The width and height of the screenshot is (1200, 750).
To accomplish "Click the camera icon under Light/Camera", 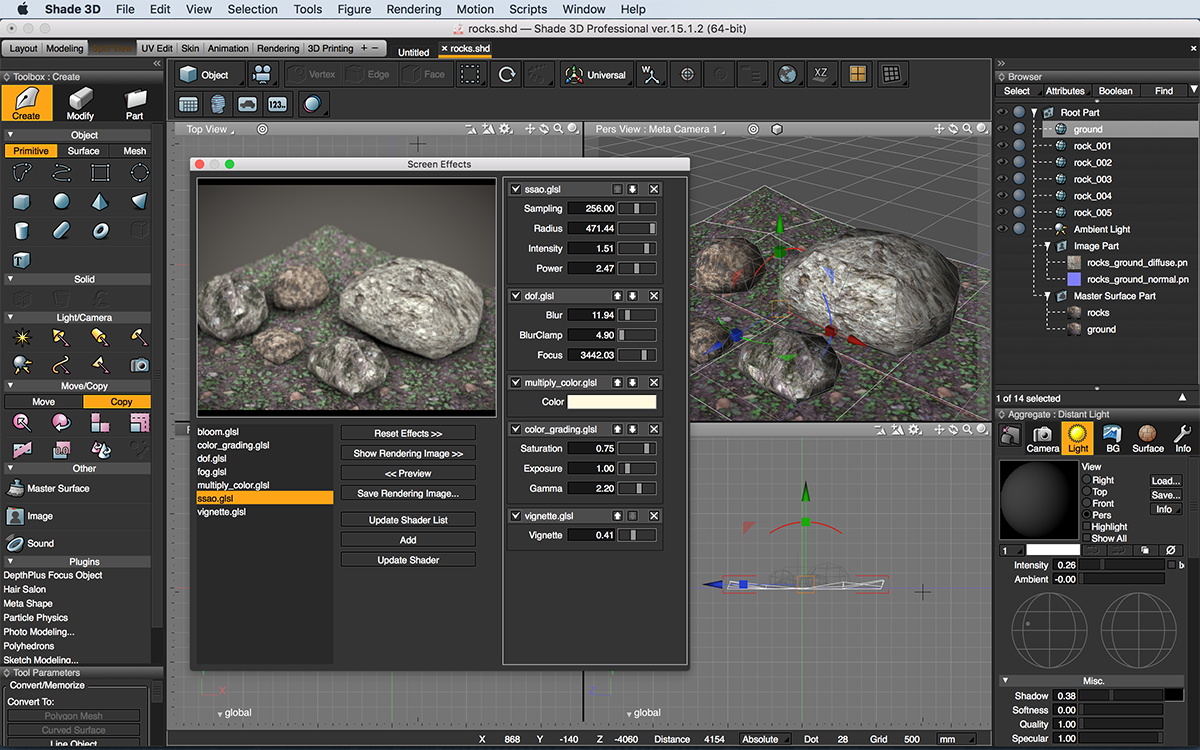I will pyautogui.click(x=140, y=365).
